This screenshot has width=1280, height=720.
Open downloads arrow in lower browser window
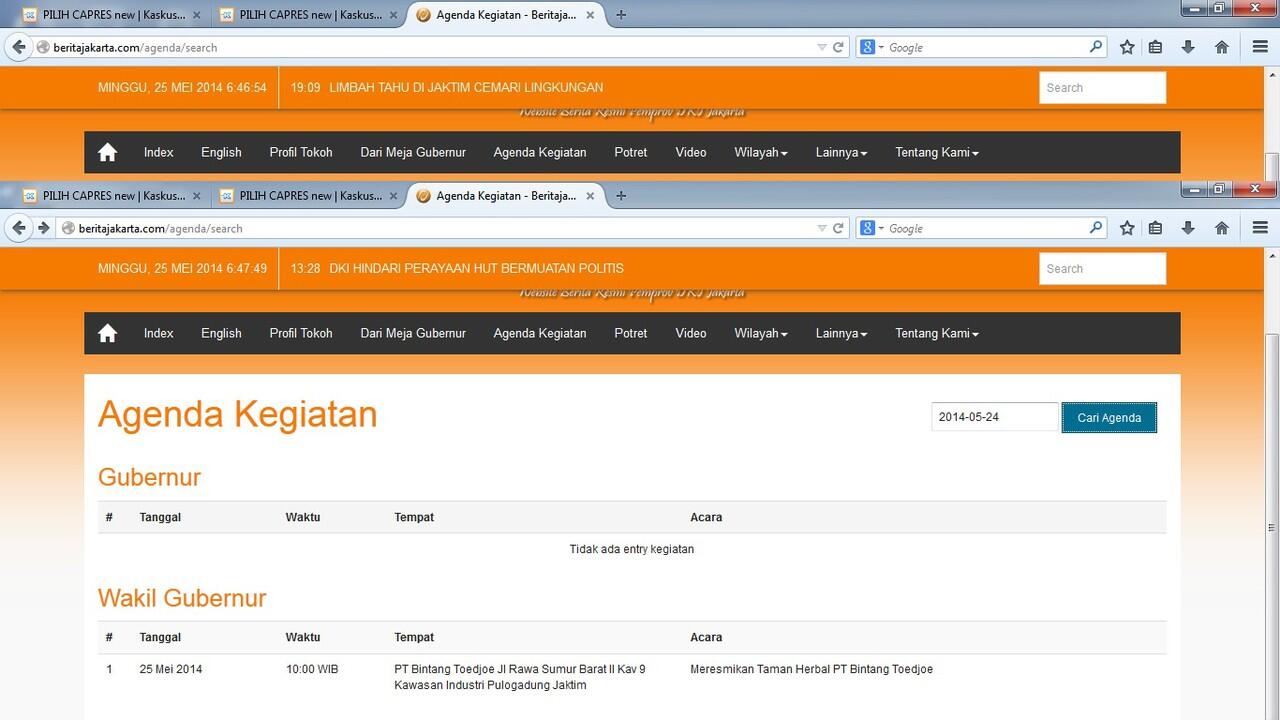pyautogui.click(x=1188, y=228)
